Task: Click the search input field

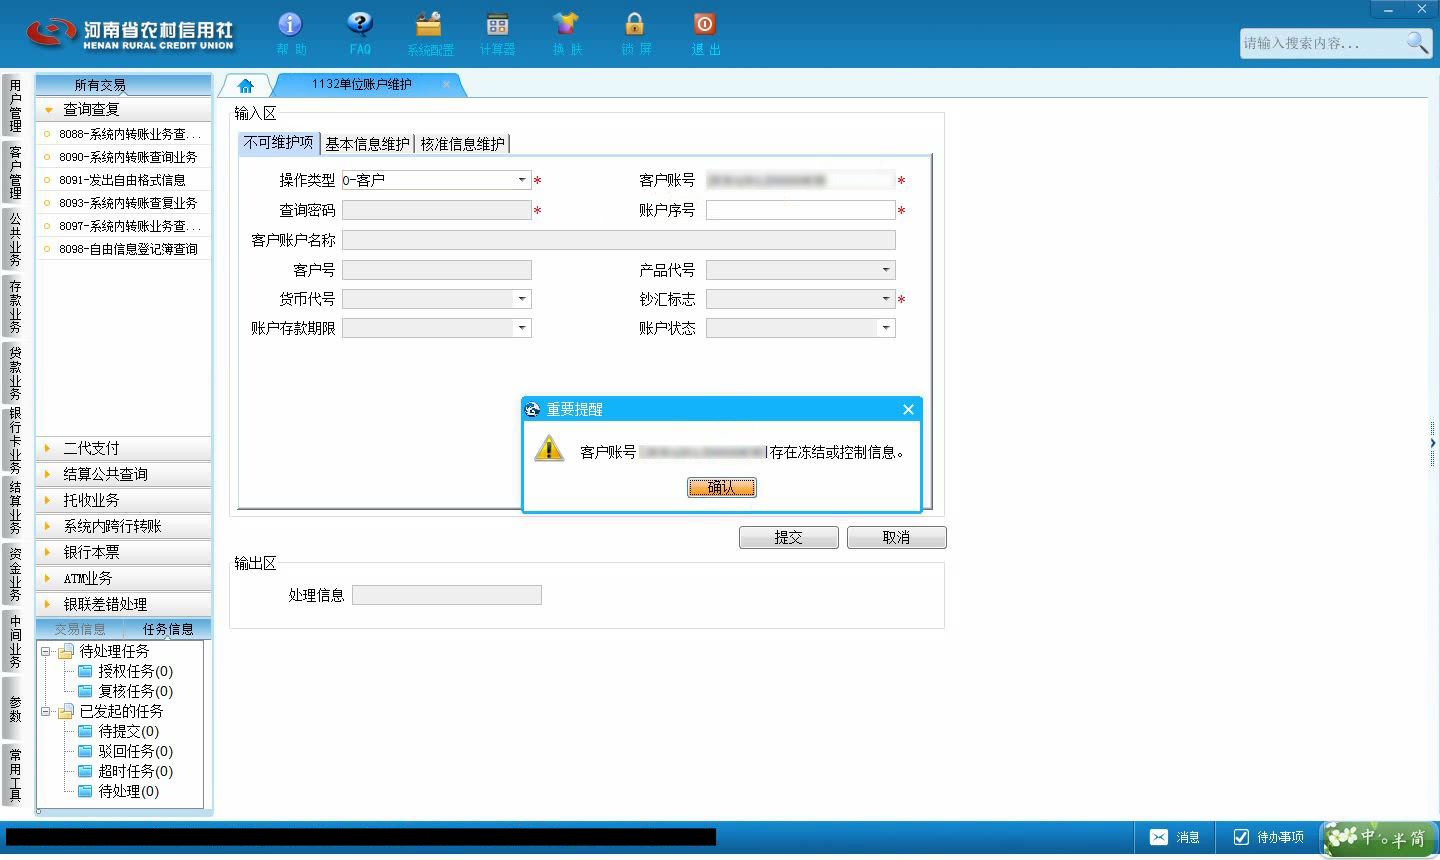Action: [x=1321, y=43]
